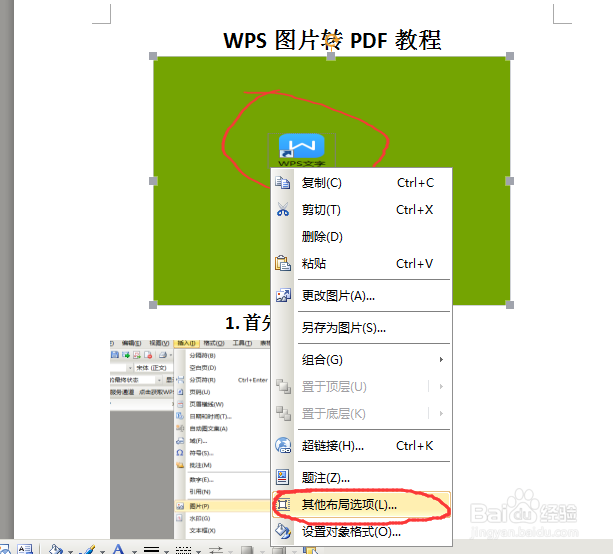The width and height of the screenshot is (613, 554).
Task: Select 其他布局选项(L)... in the context menu
Action: [x=362, y=505]
